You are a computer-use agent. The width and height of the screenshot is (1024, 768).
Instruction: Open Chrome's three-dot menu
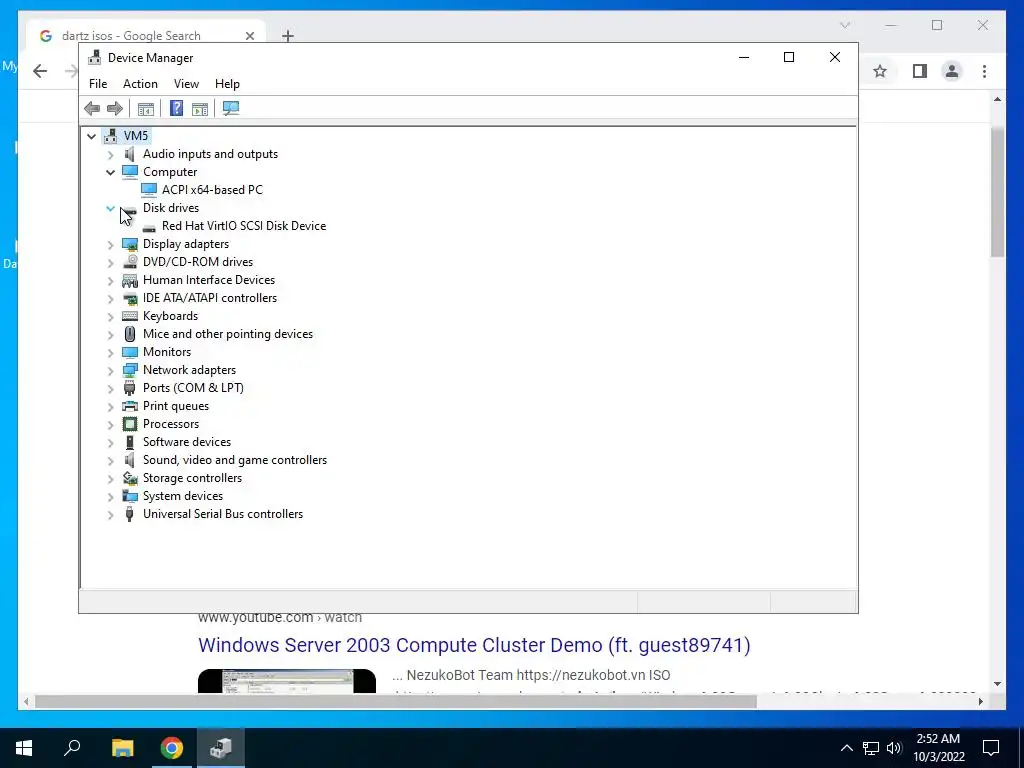coord(984,71)
